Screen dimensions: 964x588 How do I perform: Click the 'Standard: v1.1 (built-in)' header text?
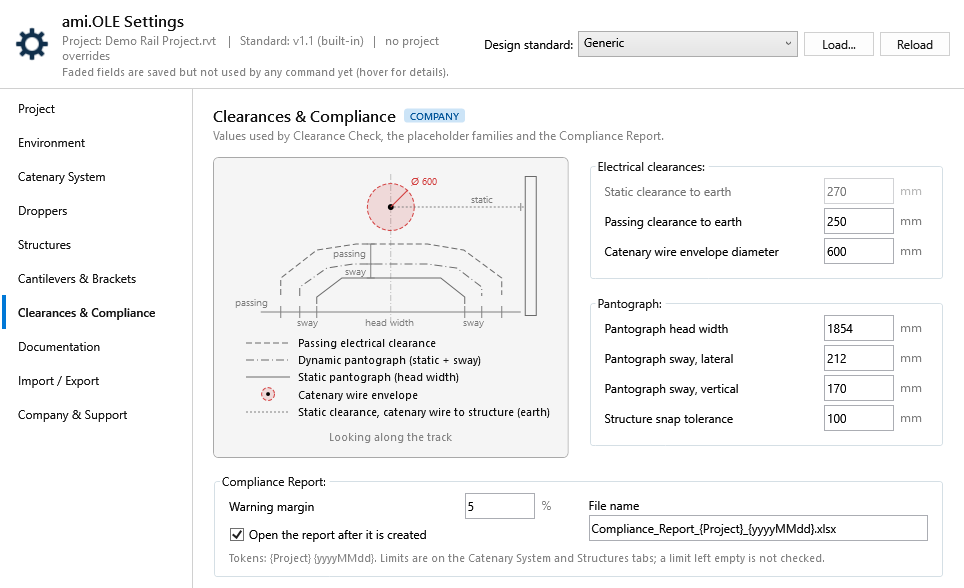coord(301,41)
